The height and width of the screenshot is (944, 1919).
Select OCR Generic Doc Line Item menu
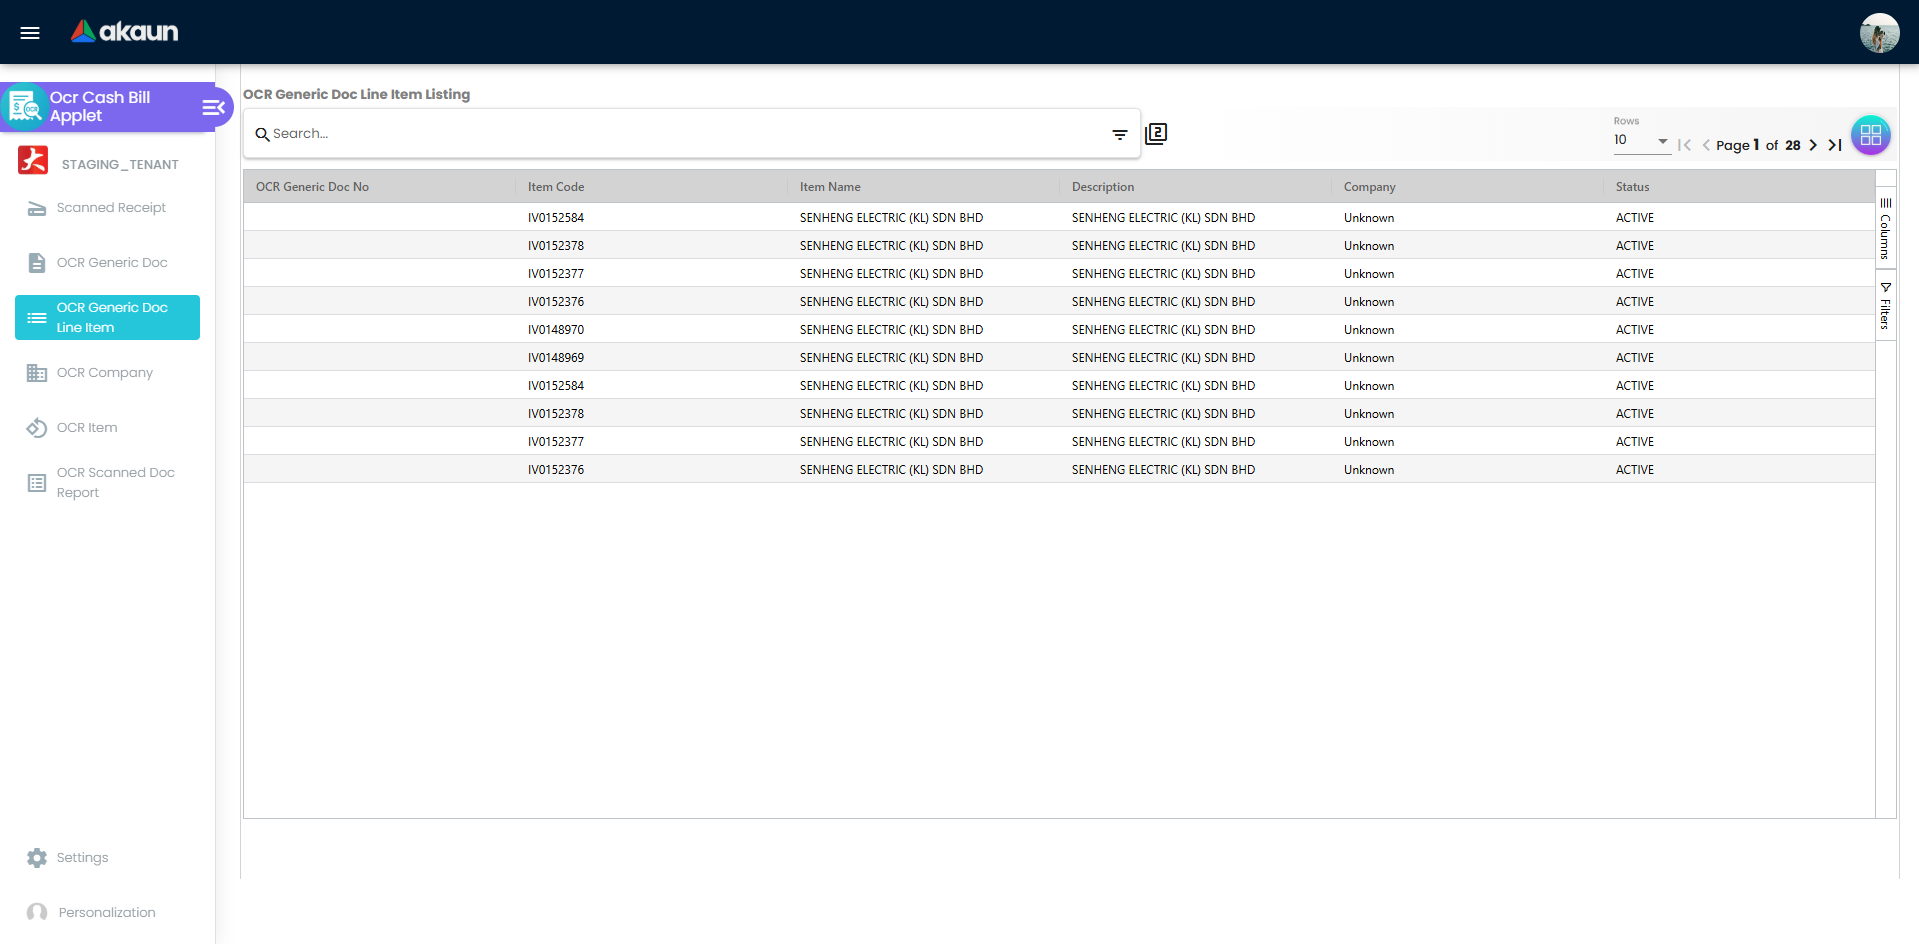click(107, 317)
